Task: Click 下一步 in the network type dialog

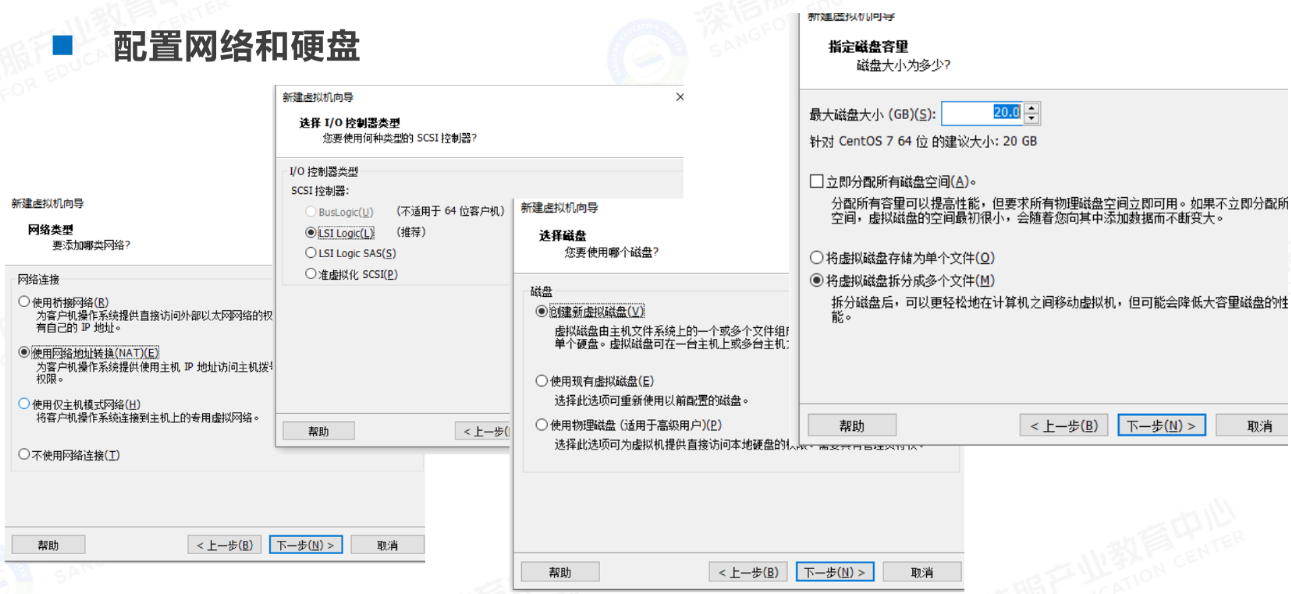Action: pyautogui.click(x=306, y=545)
